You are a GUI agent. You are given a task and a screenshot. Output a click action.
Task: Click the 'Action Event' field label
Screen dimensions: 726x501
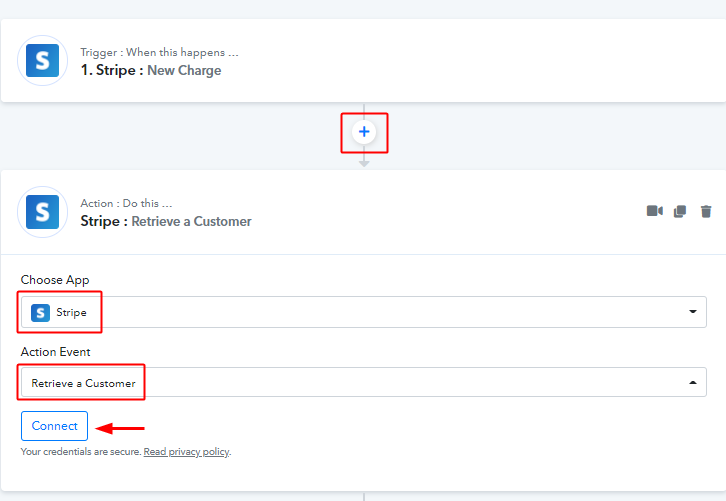pyautogui.click(x=55, y=352)
